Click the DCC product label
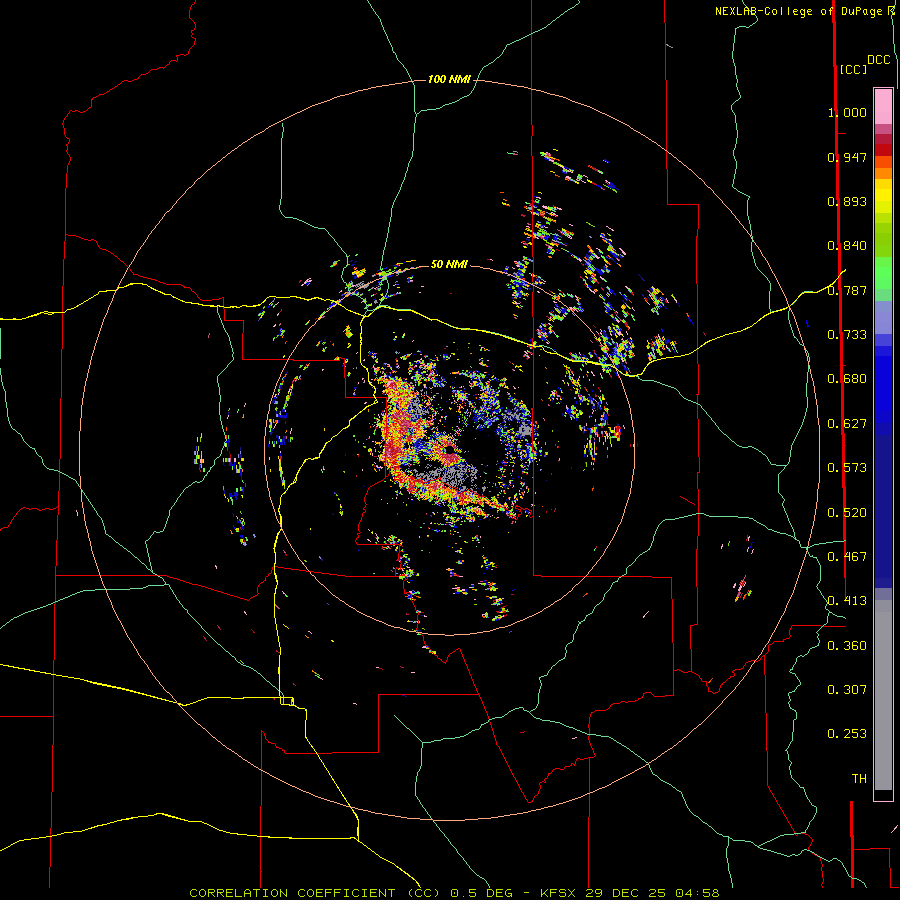This screenshot has height=900, width=900. (x=879, y=60)
